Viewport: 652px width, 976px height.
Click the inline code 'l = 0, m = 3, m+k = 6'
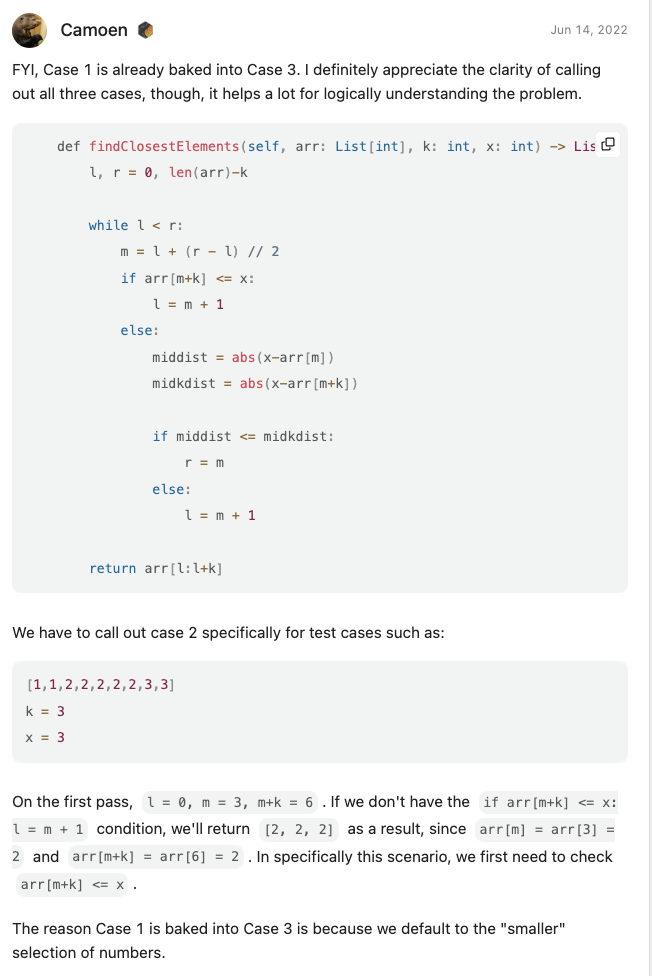pyautogui.click(x=230, y=802)
